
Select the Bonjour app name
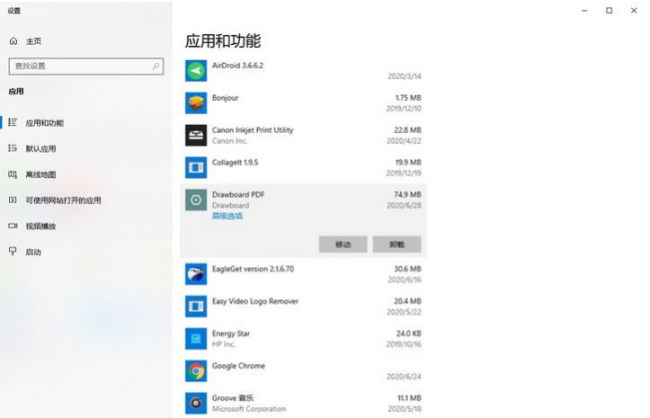coord(225,98)
